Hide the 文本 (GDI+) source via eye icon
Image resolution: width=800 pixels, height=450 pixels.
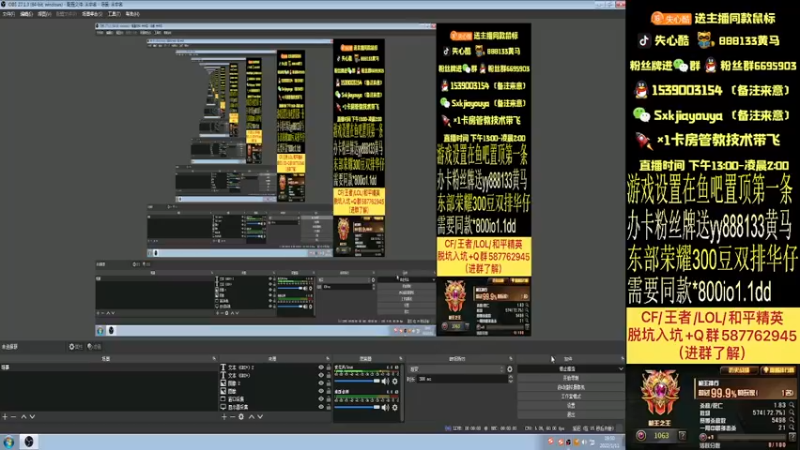point(321,376)
